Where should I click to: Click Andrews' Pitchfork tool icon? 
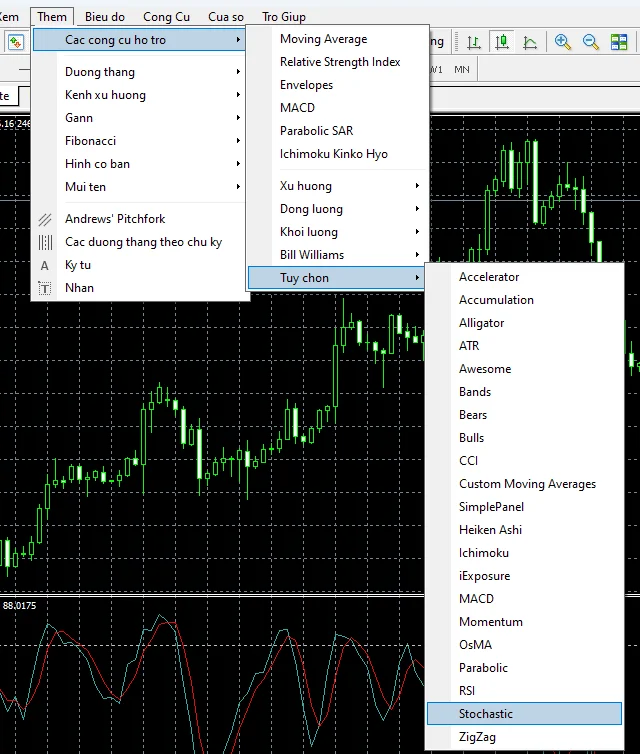pyautogui.click(x=45, y=220)
